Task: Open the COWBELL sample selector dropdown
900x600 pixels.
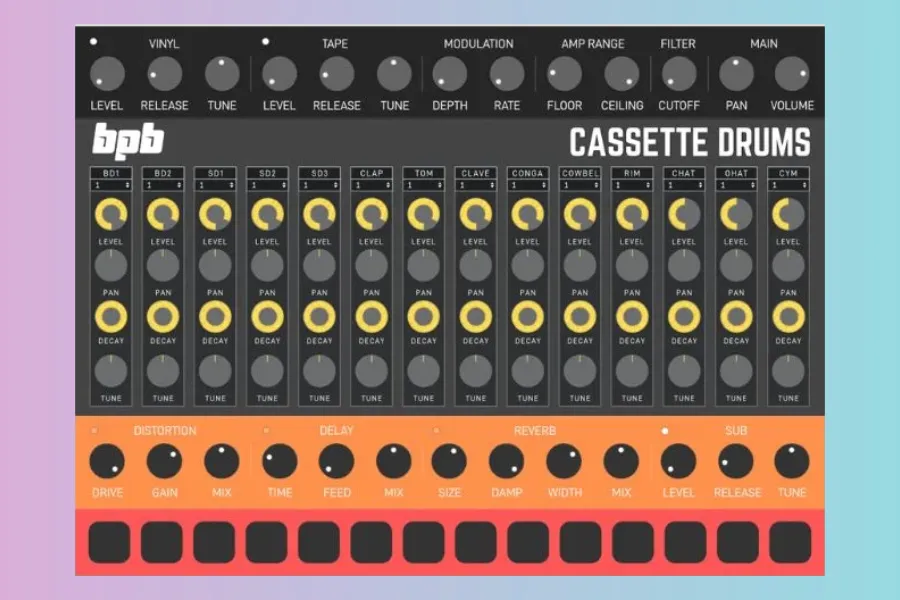Action: pos(580,185)
